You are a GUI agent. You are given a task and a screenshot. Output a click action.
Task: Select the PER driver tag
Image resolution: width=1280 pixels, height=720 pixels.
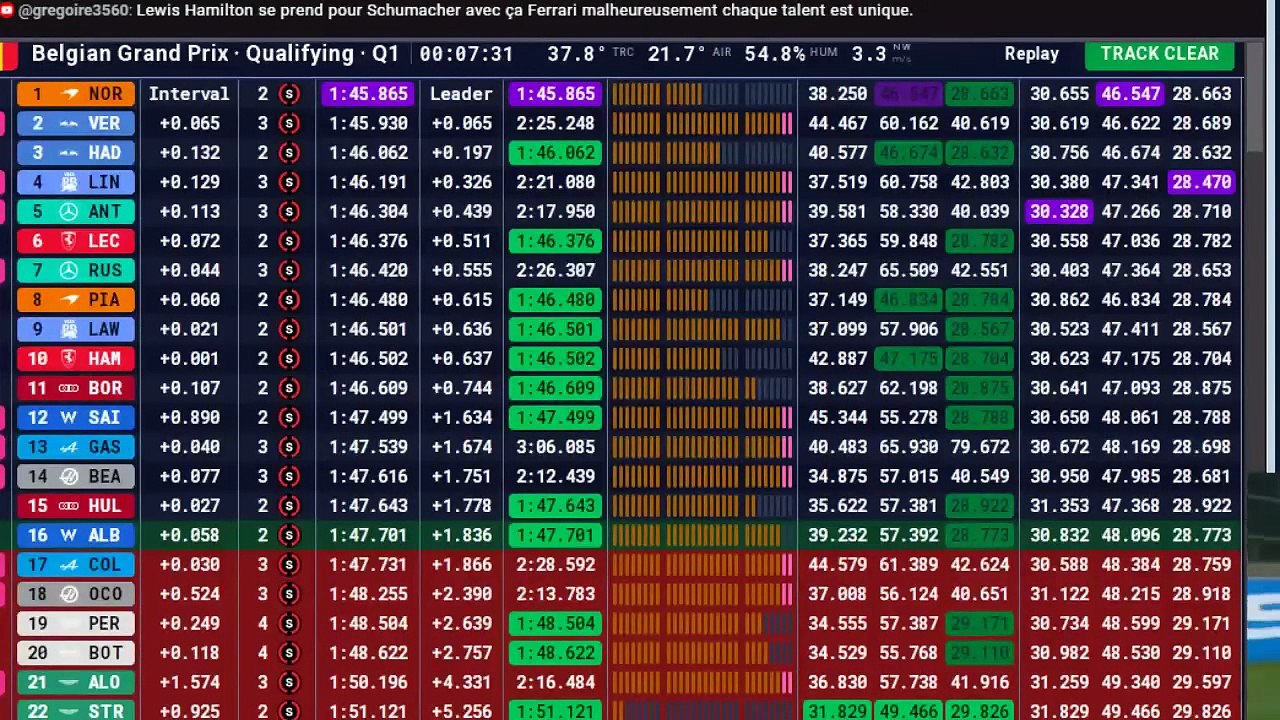coord(75,623)
